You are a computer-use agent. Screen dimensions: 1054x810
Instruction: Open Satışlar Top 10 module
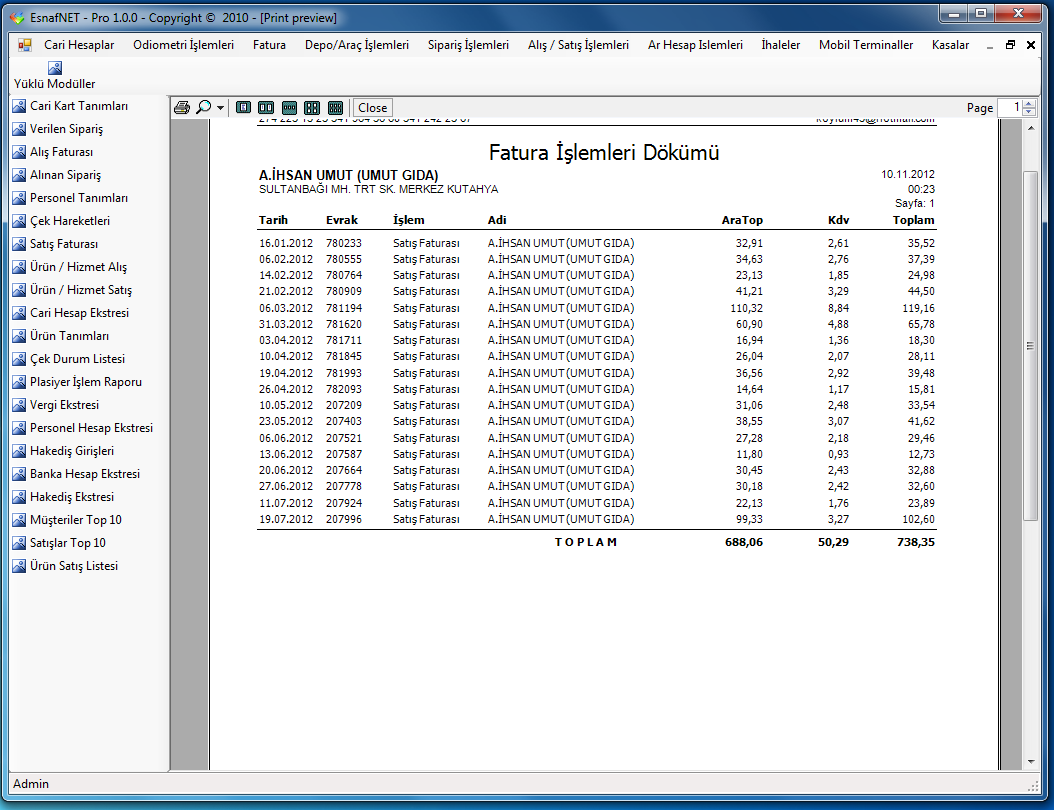tap(60, 542)
